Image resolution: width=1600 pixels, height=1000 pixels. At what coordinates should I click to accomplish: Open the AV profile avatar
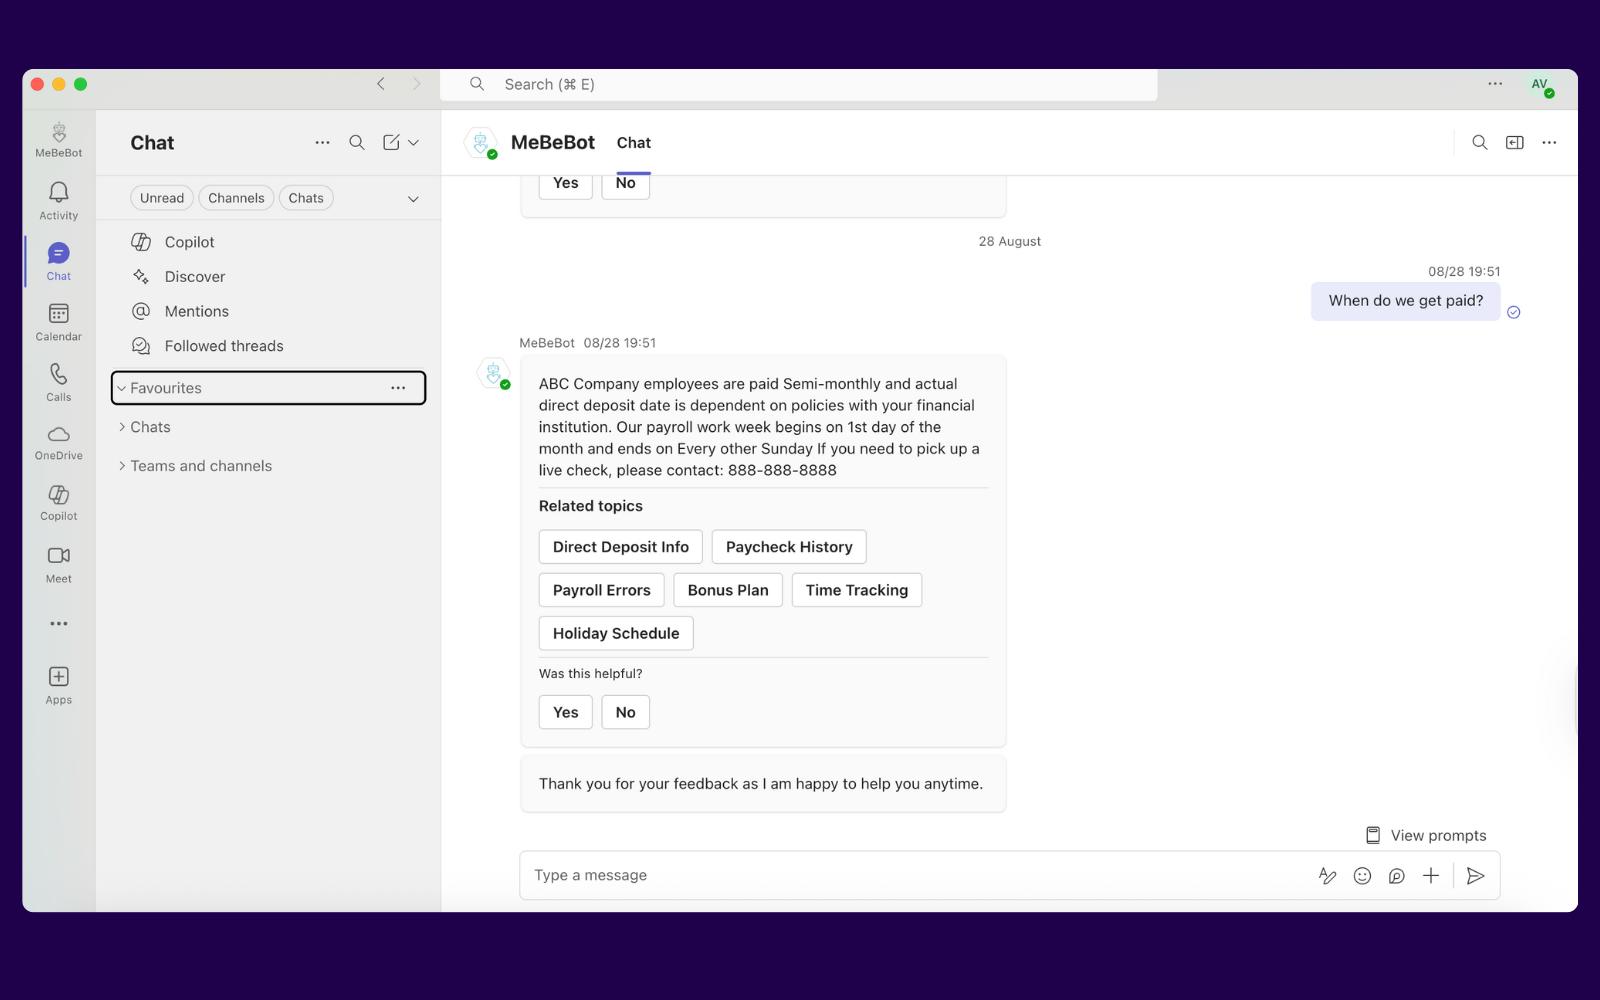pos(1541,85)
